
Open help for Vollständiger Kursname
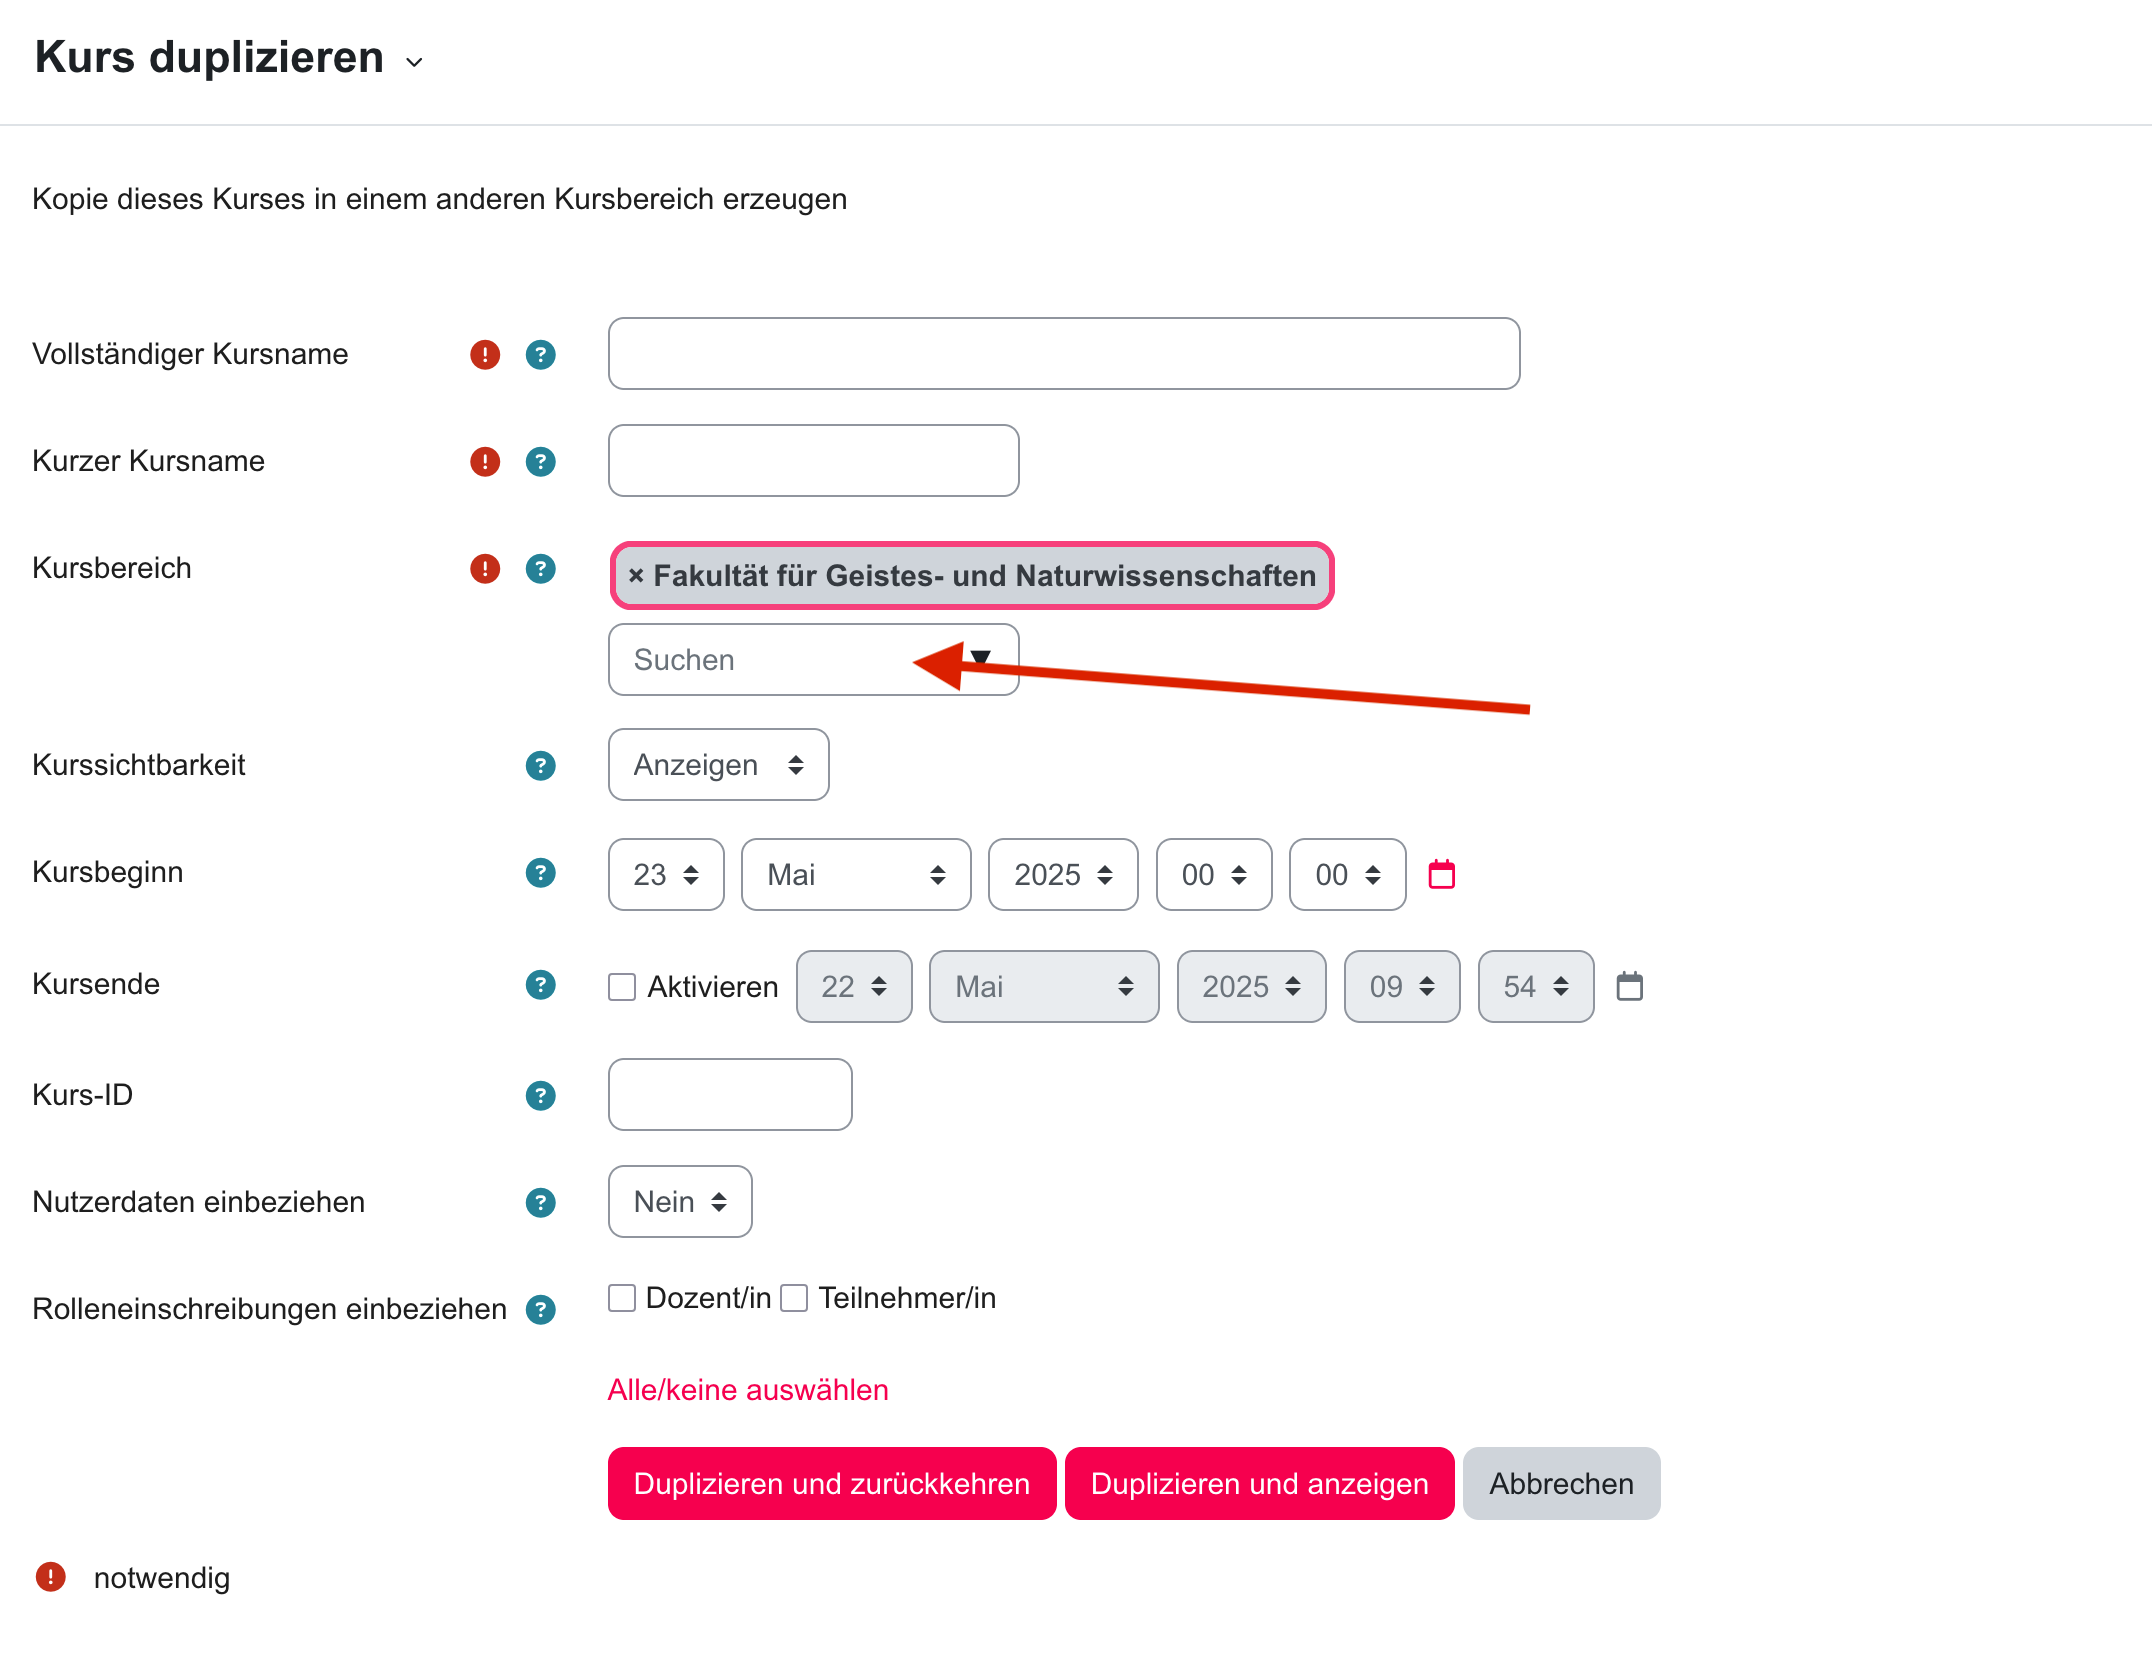540,354
